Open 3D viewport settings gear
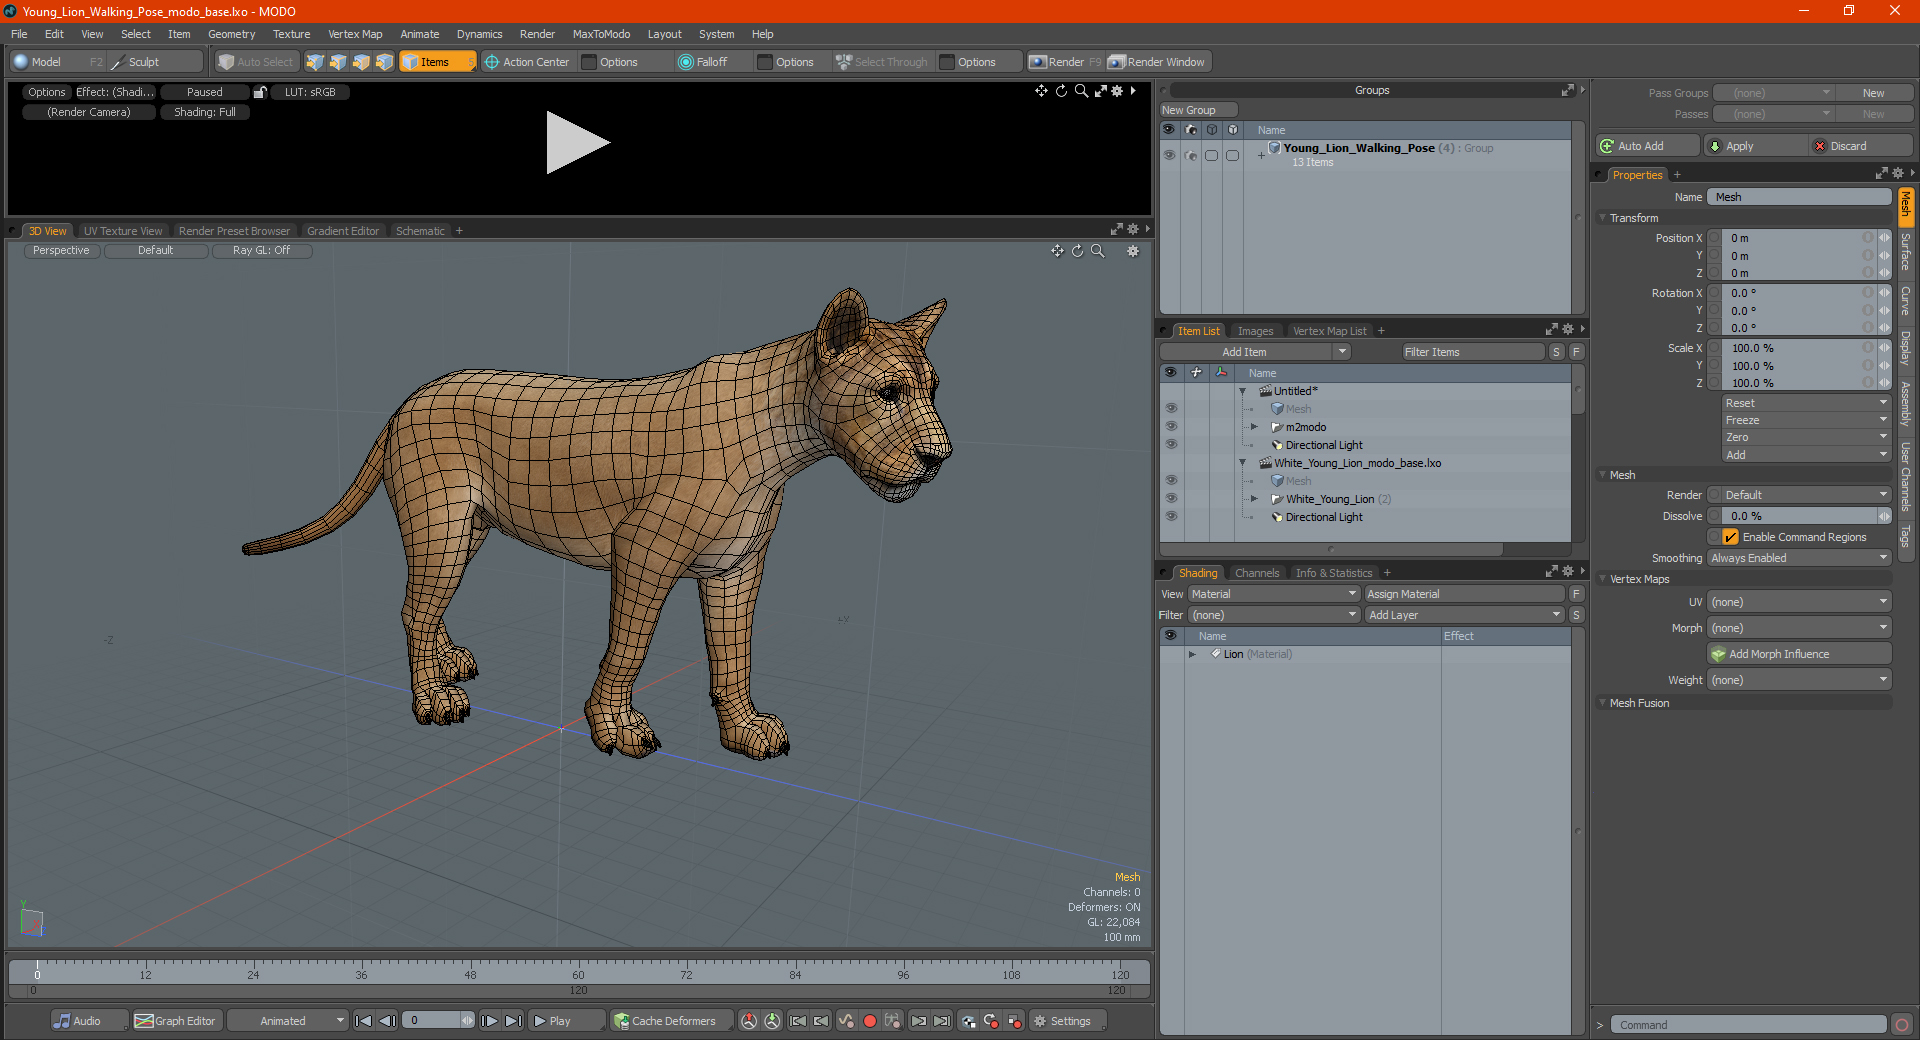The image size is (1920, 1040). pyautogui.click(x=1133, y=251)
